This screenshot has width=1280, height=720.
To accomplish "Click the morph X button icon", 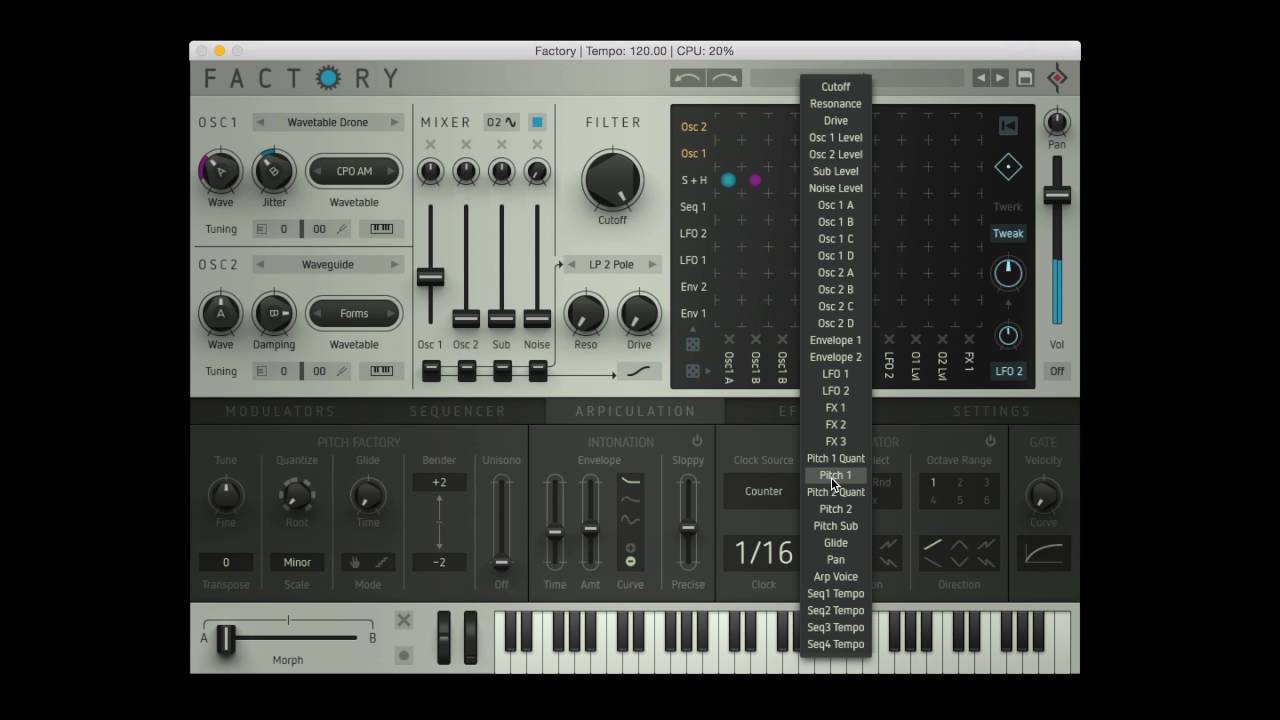I will [404, 621].
